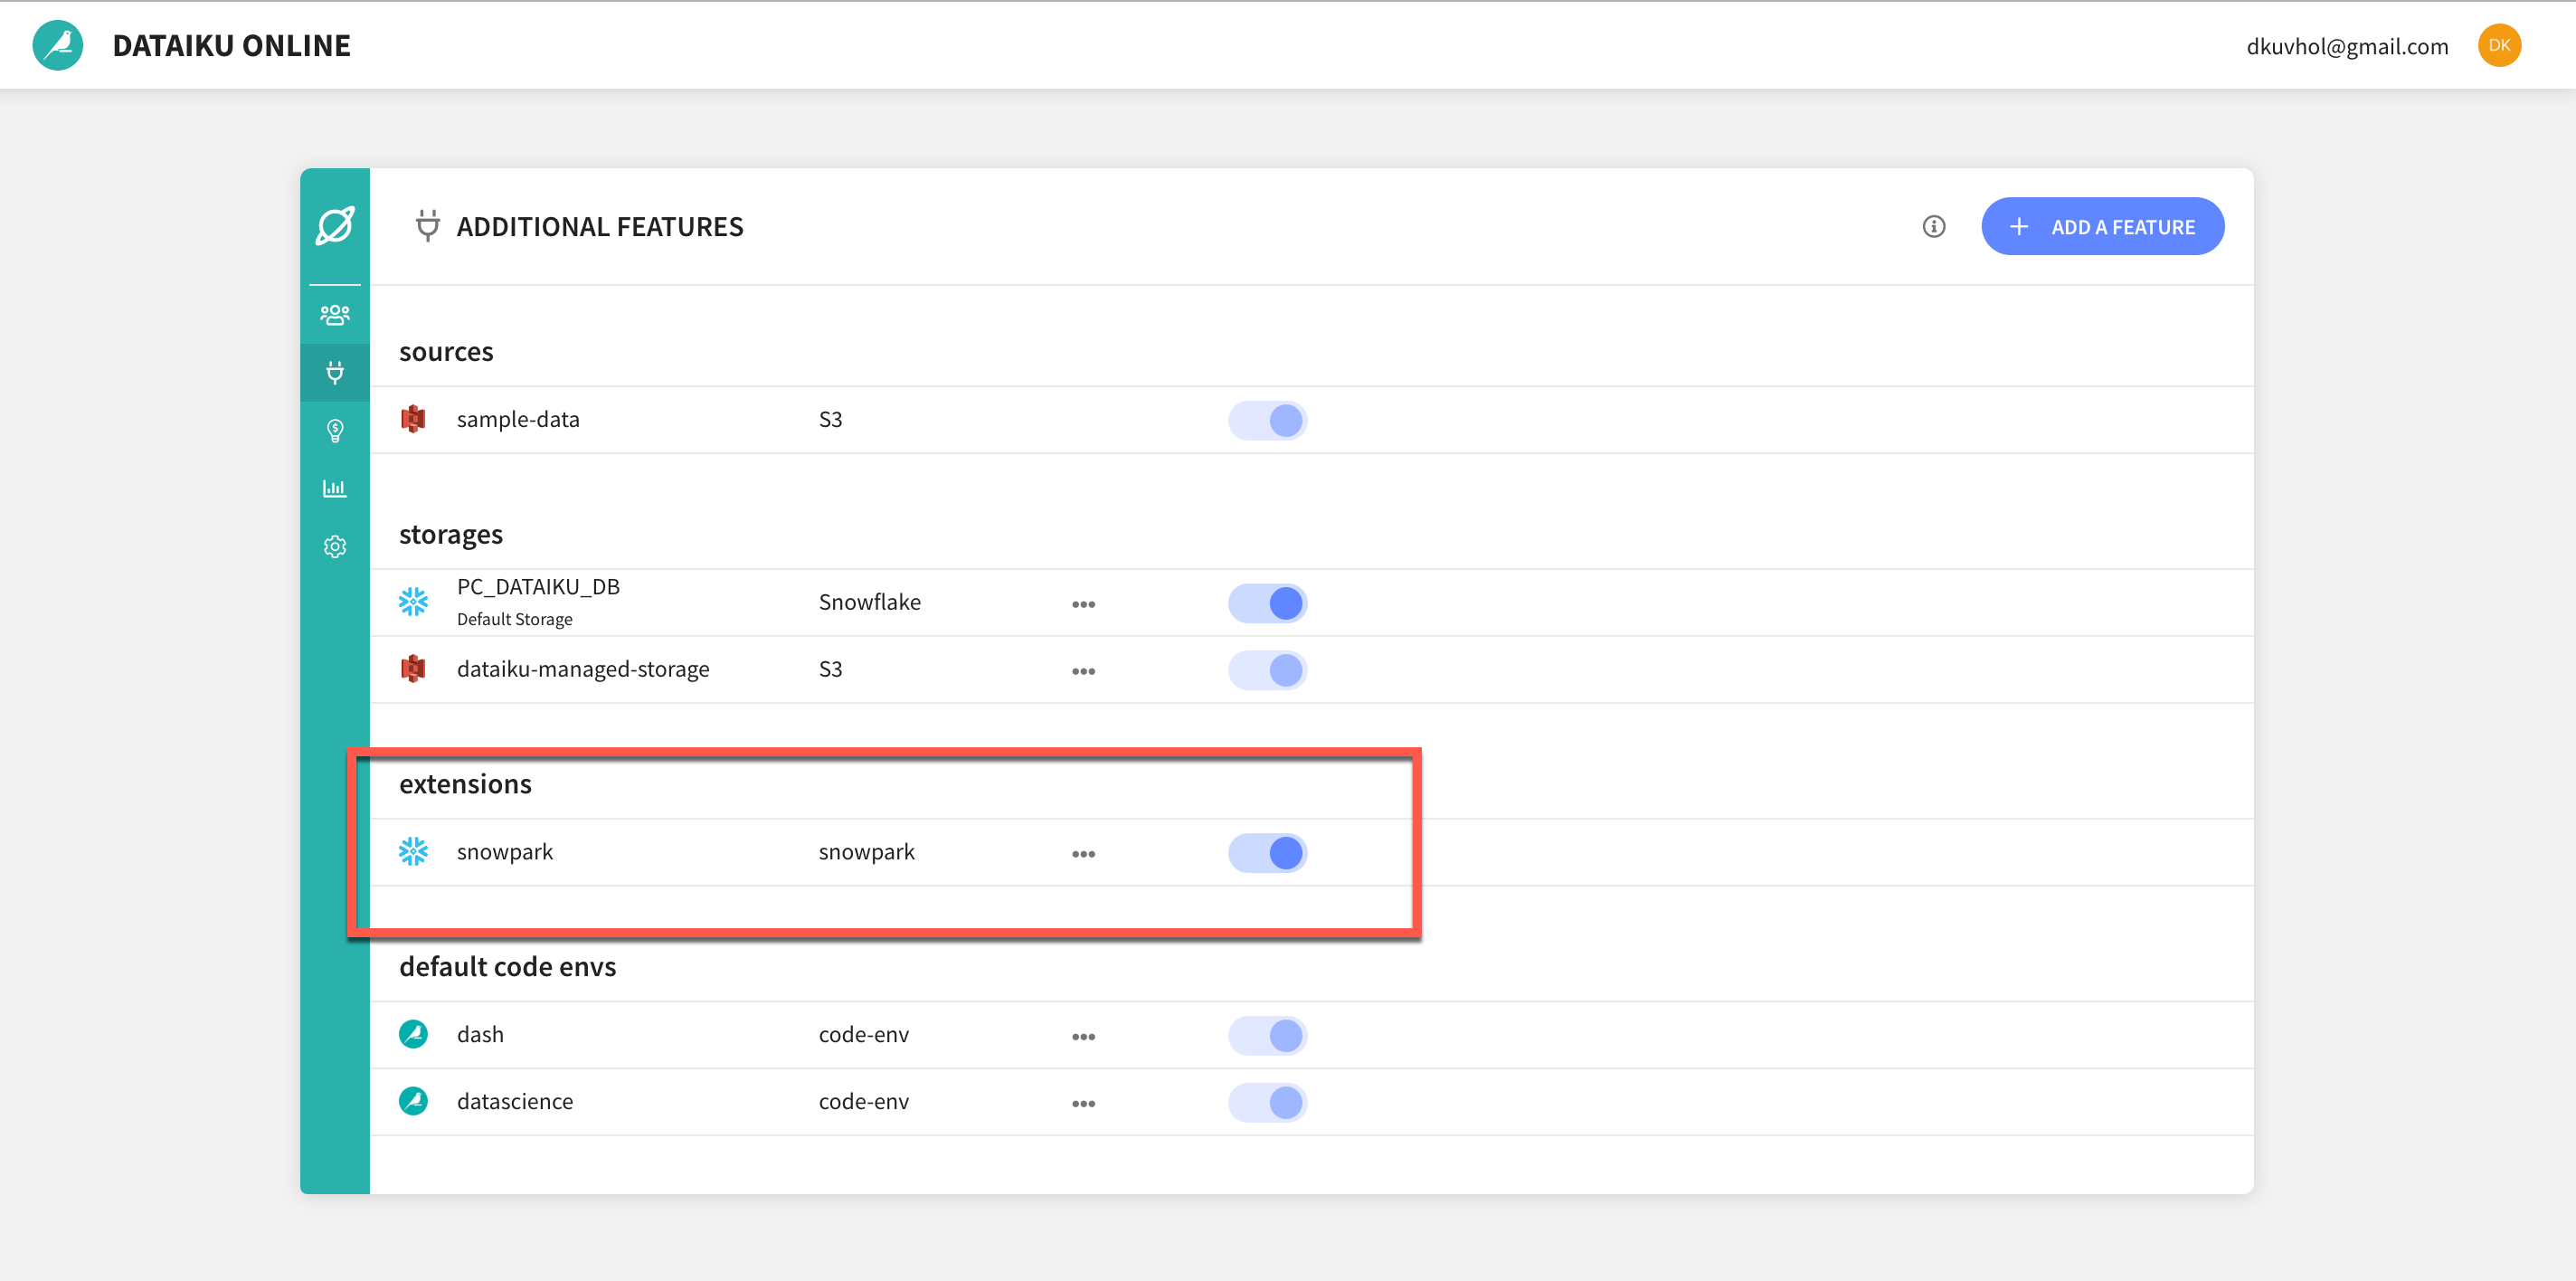Click the planet logo in sidebar
This screenshot has width=2576, height=1281.
334,226
